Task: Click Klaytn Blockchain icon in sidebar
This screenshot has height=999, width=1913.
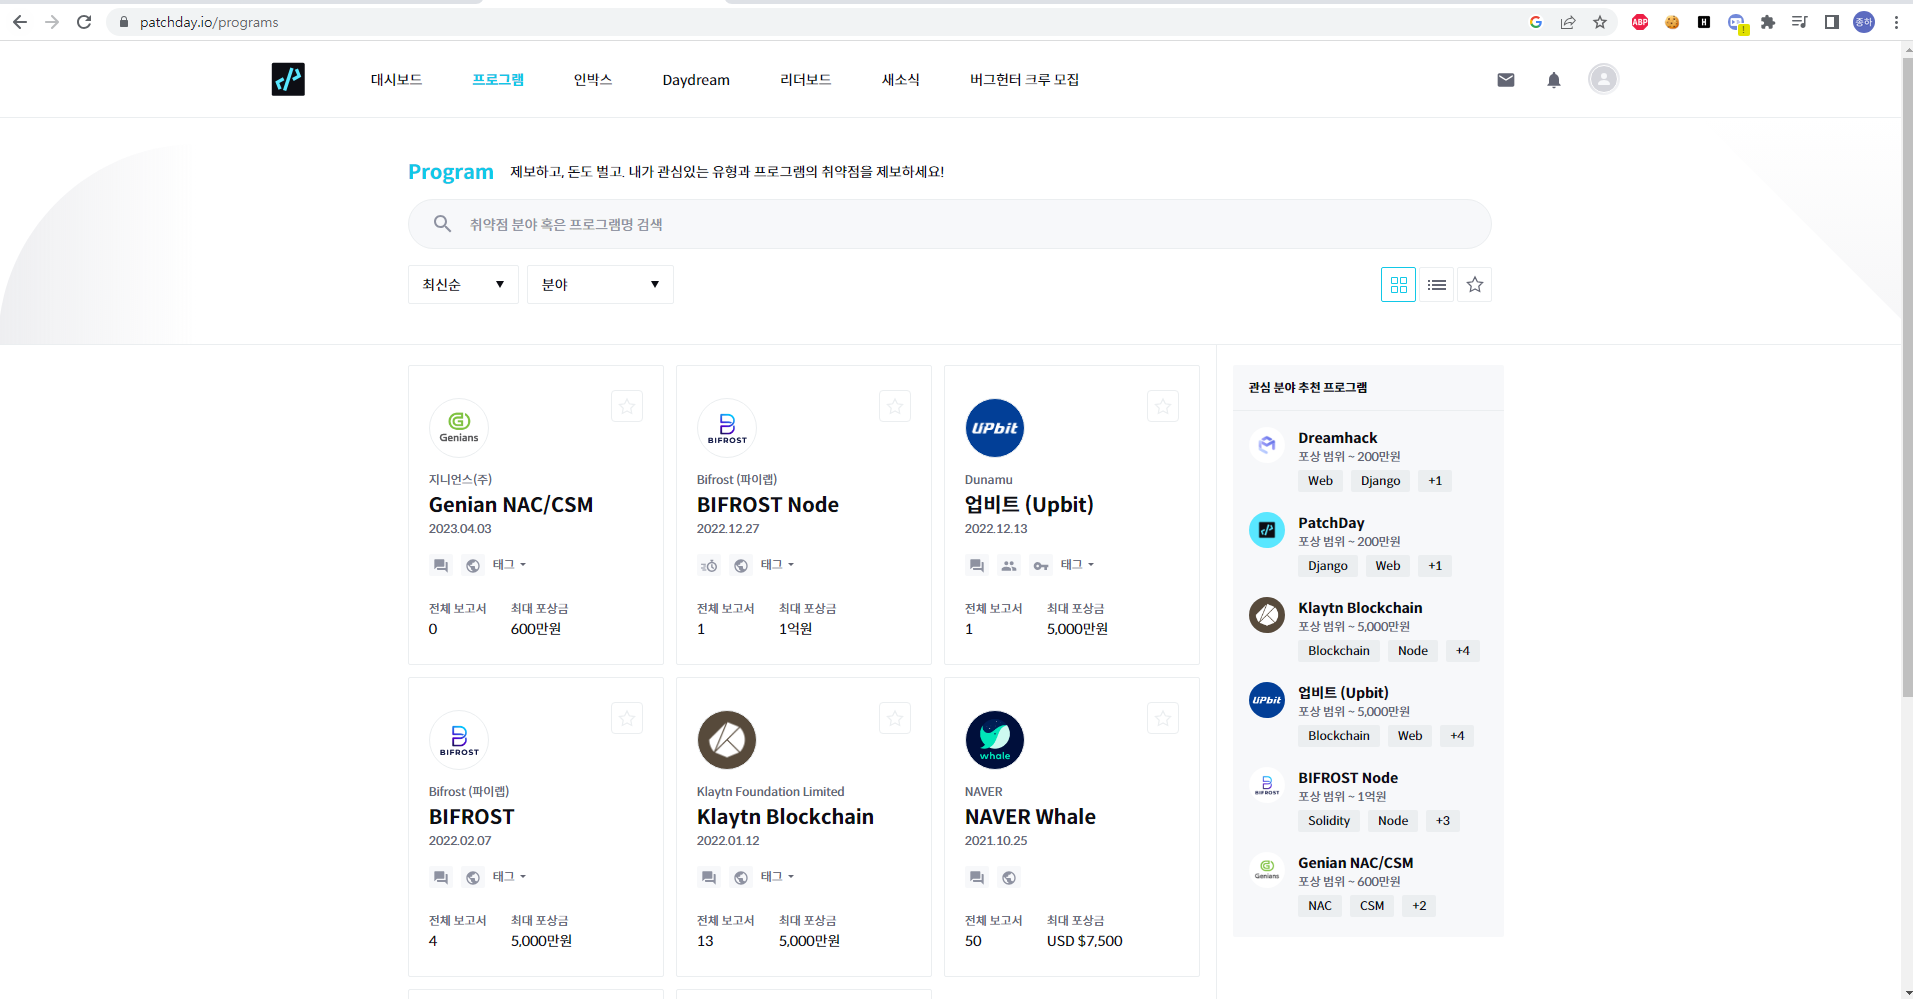Action: 1267,615
